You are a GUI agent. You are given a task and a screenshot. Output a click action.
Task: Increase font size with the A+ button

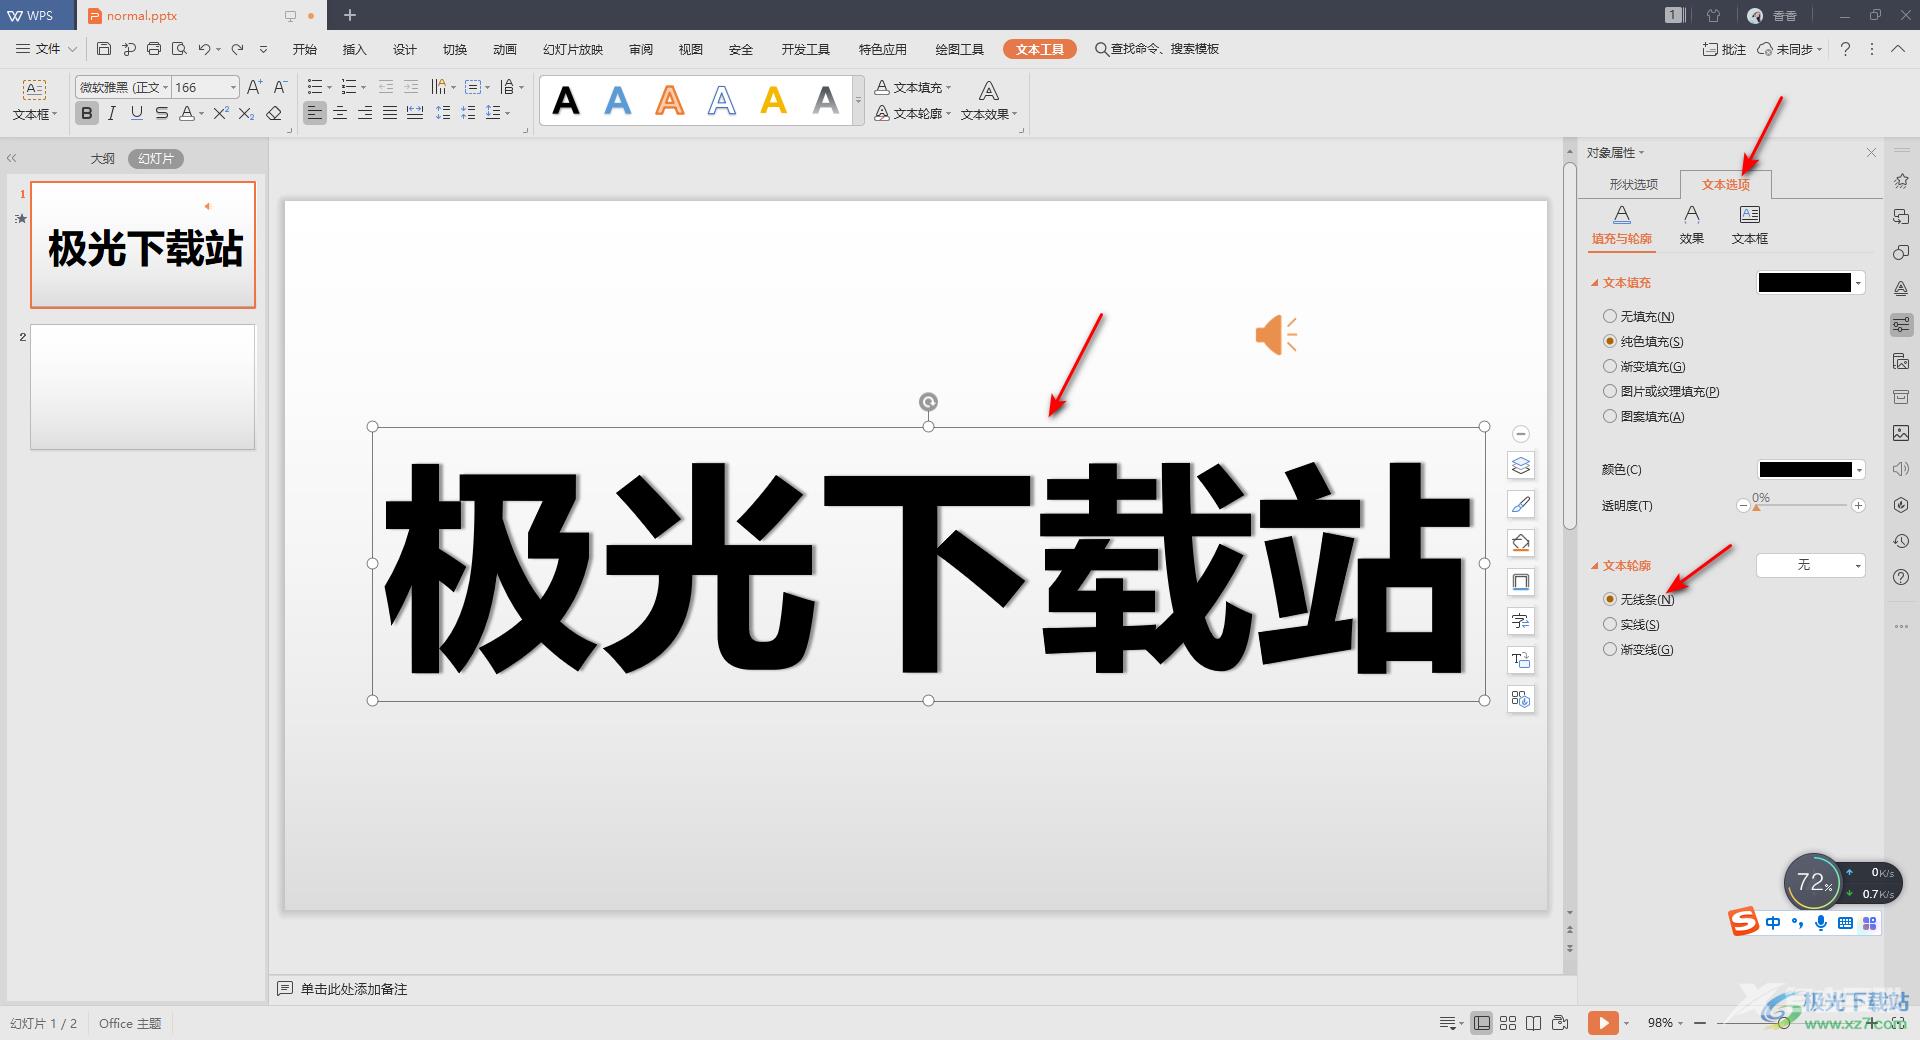coord(255,87)
